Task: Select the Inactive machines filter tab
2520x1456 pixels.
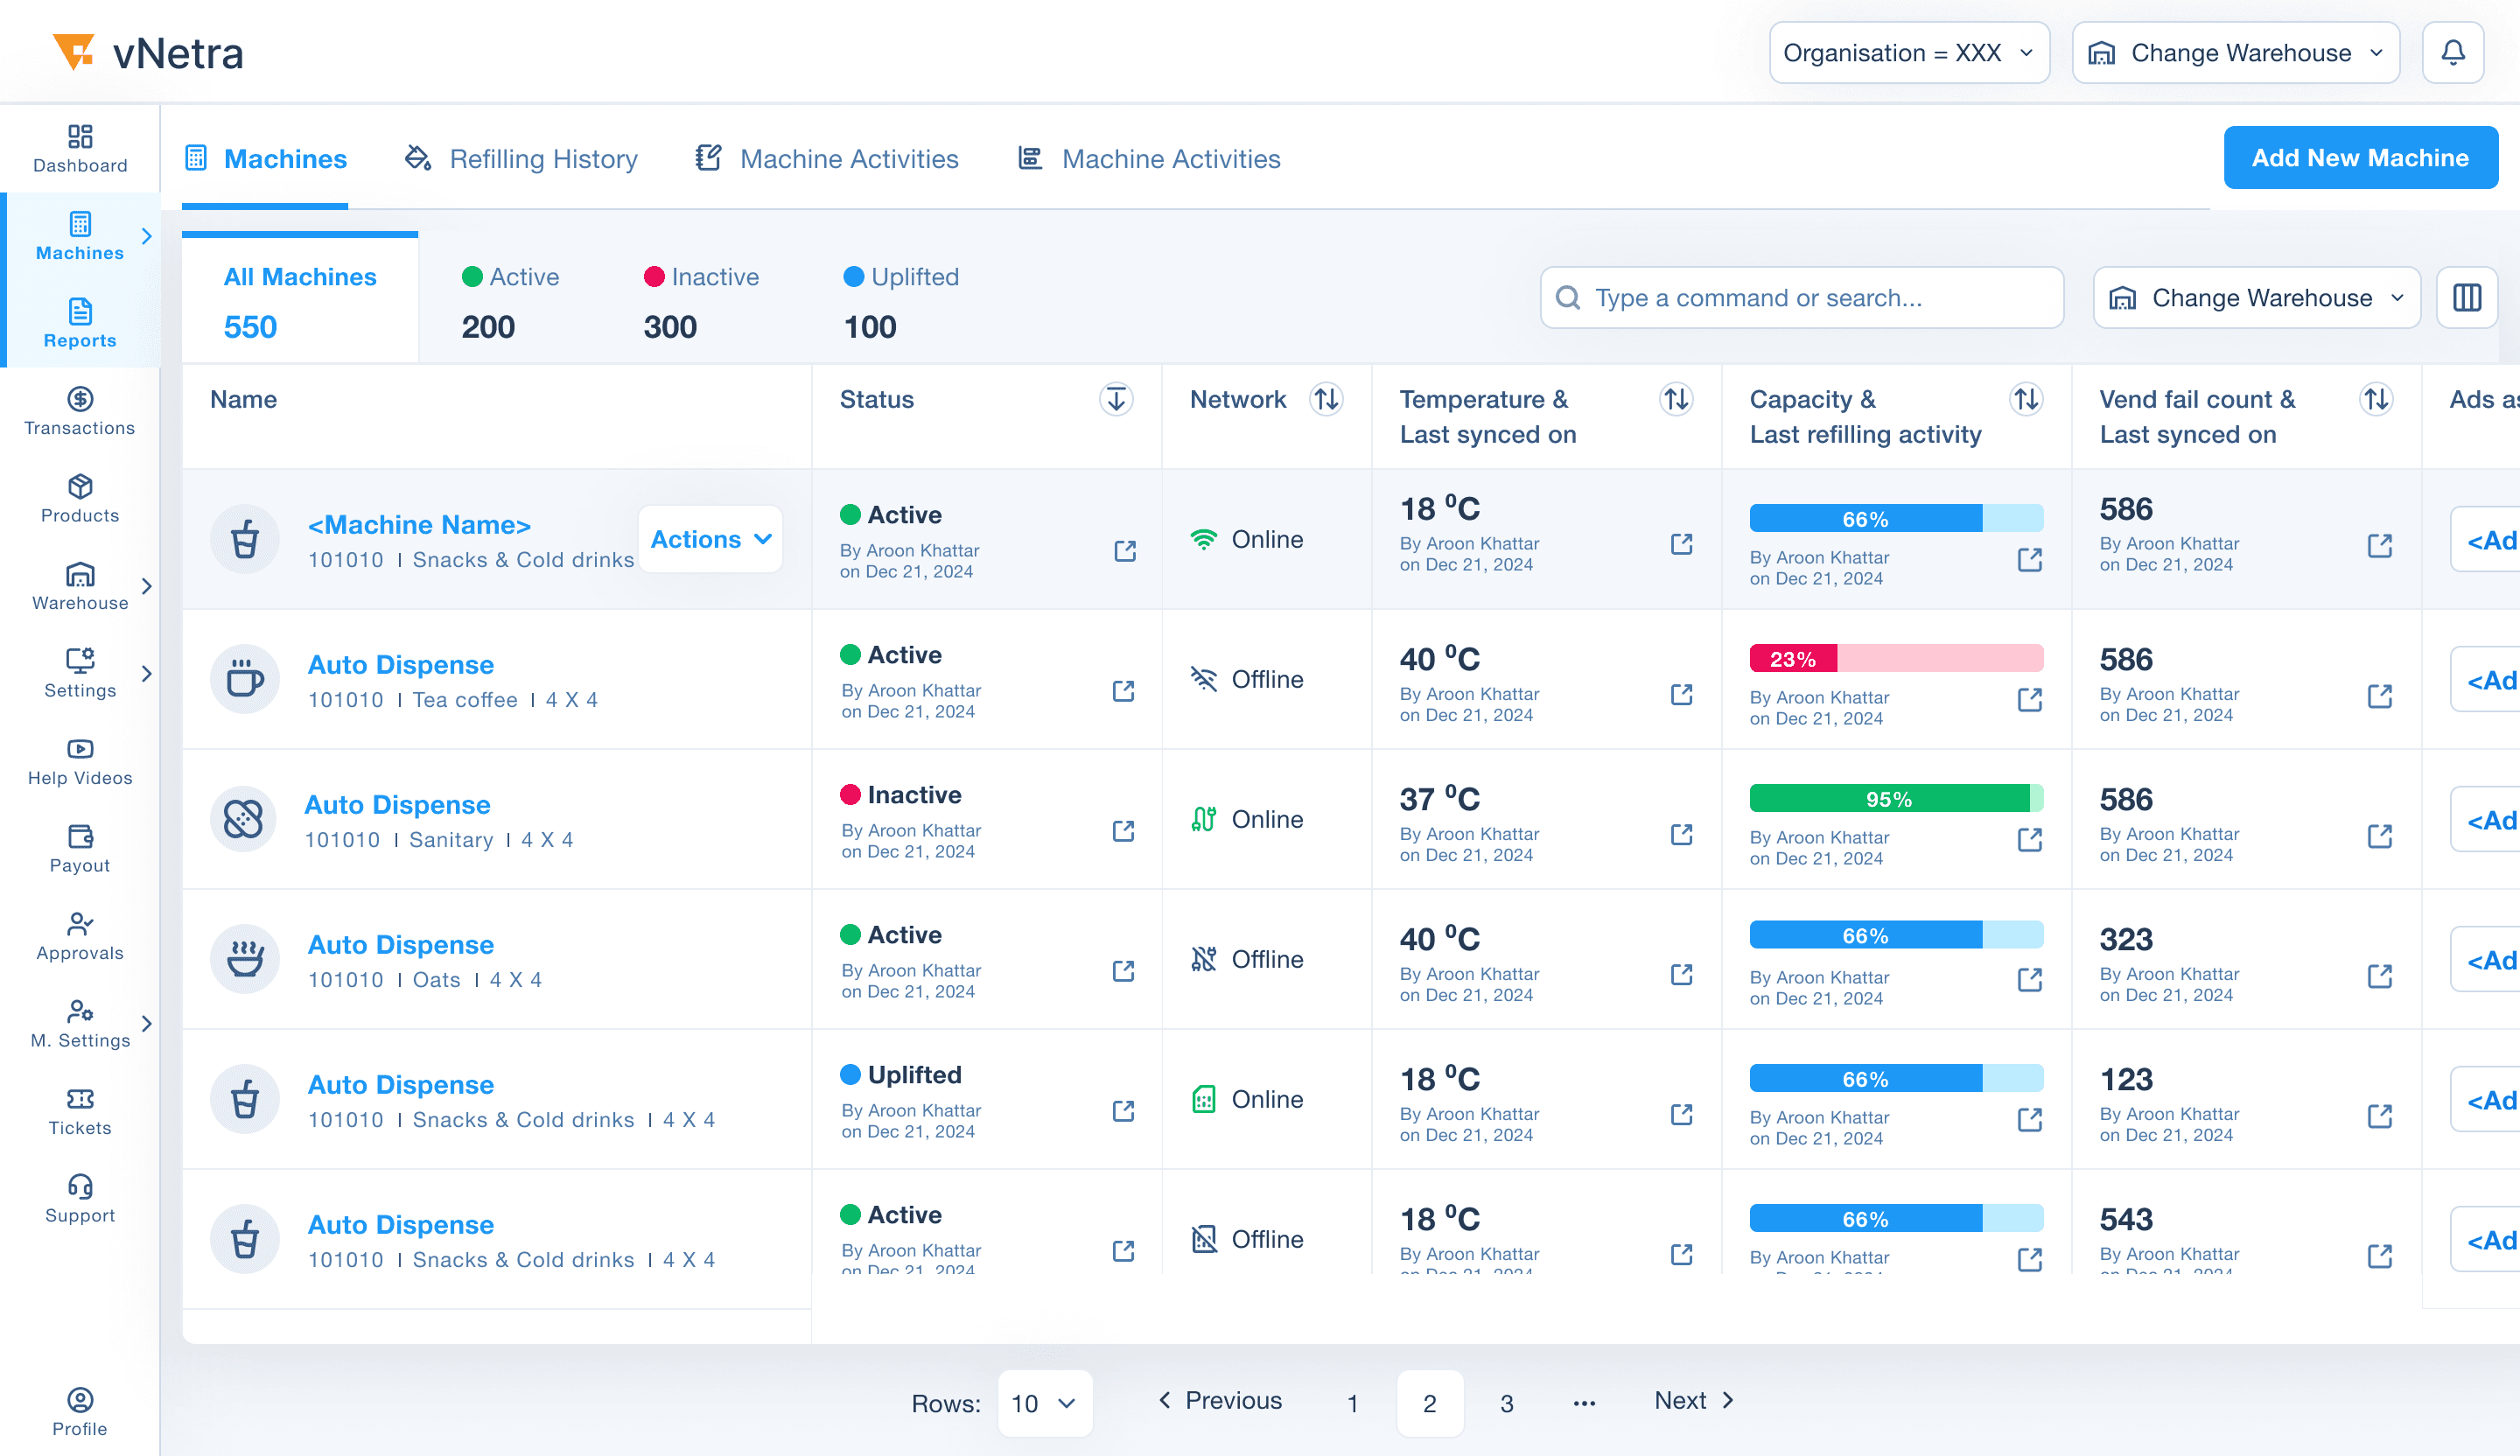Action: point(701,300)
